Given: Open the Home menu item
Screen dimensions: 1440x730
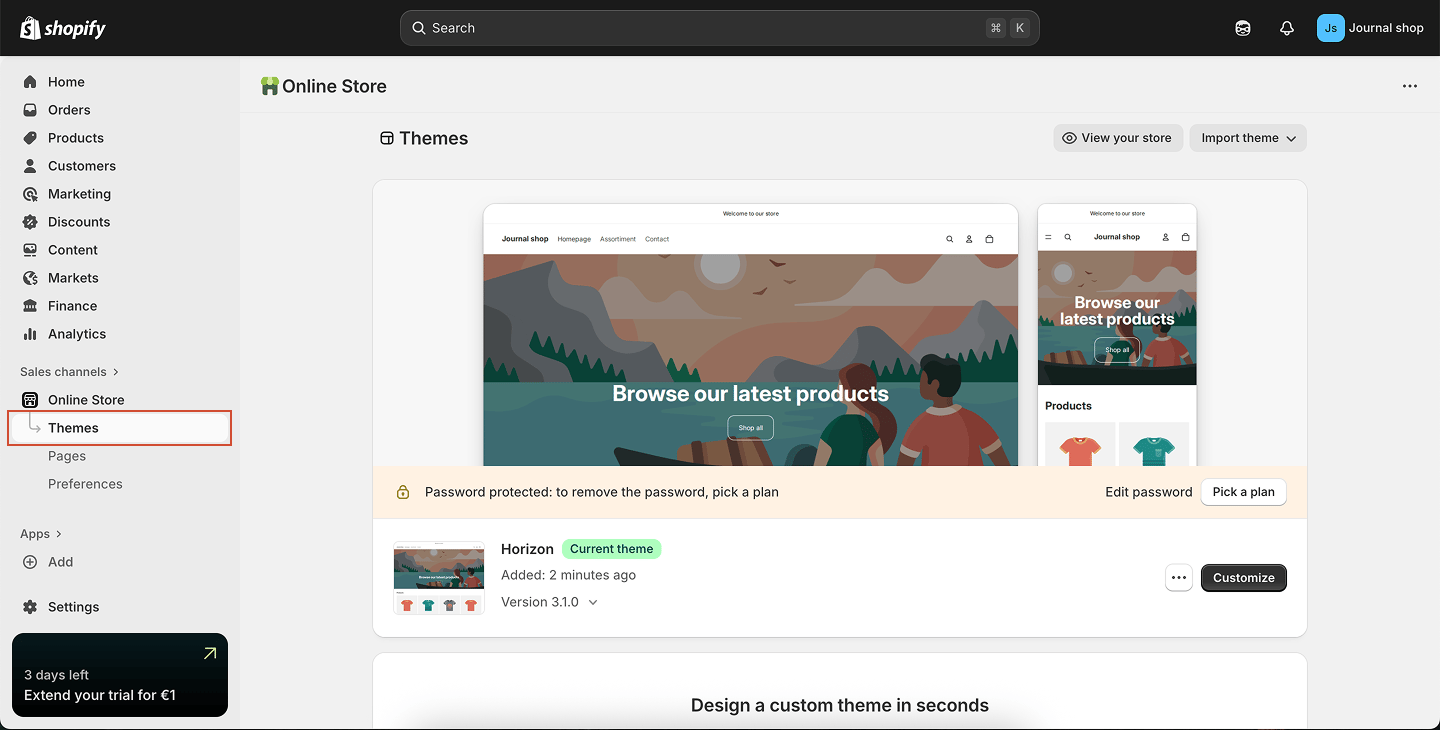Looking at the screenshot, I should tap(120, 82).
